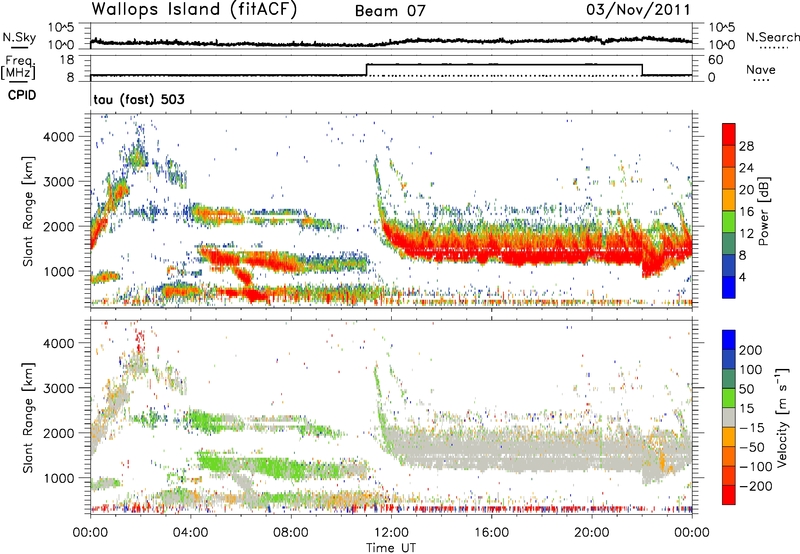This screenshot has height=554, width=800.
Task: Click the "16:00" time tick label
Action: coord(491,533)
